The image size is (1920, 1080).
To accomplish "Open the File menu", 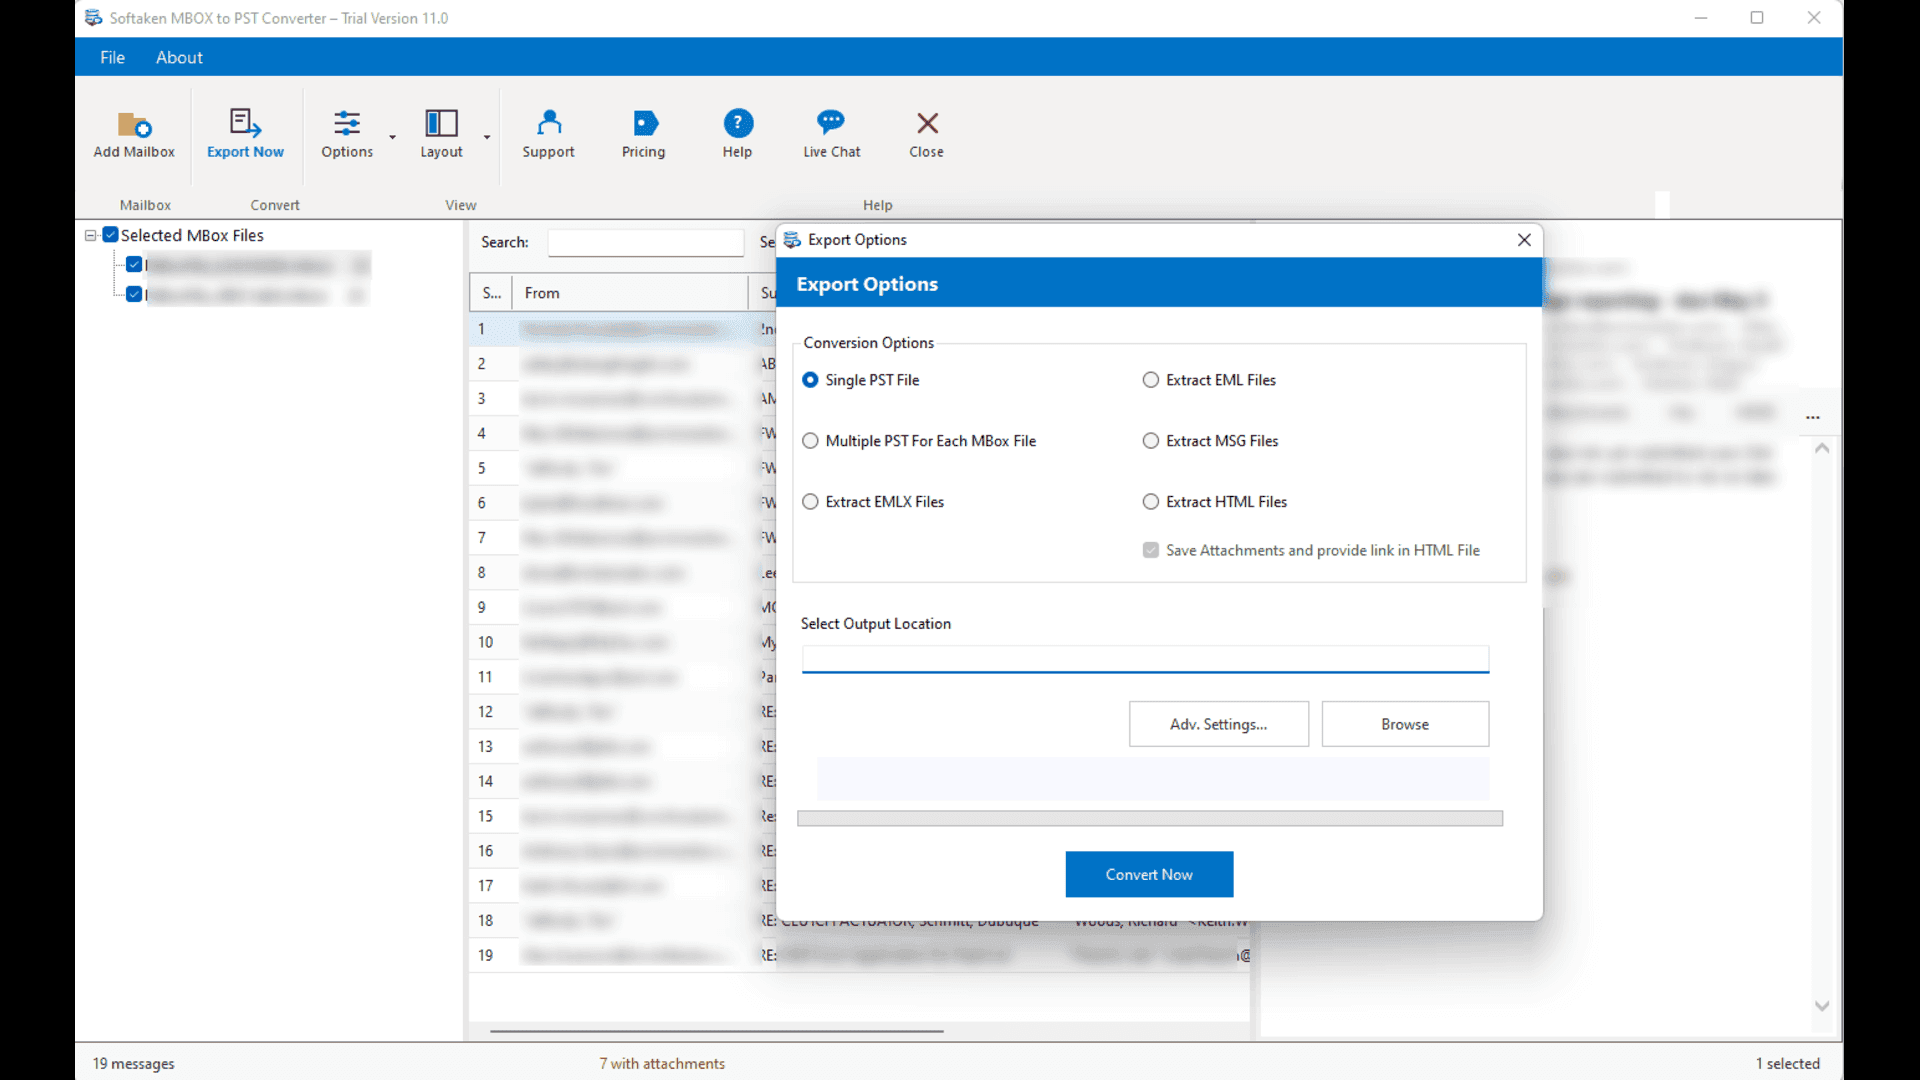I will 112,57.
